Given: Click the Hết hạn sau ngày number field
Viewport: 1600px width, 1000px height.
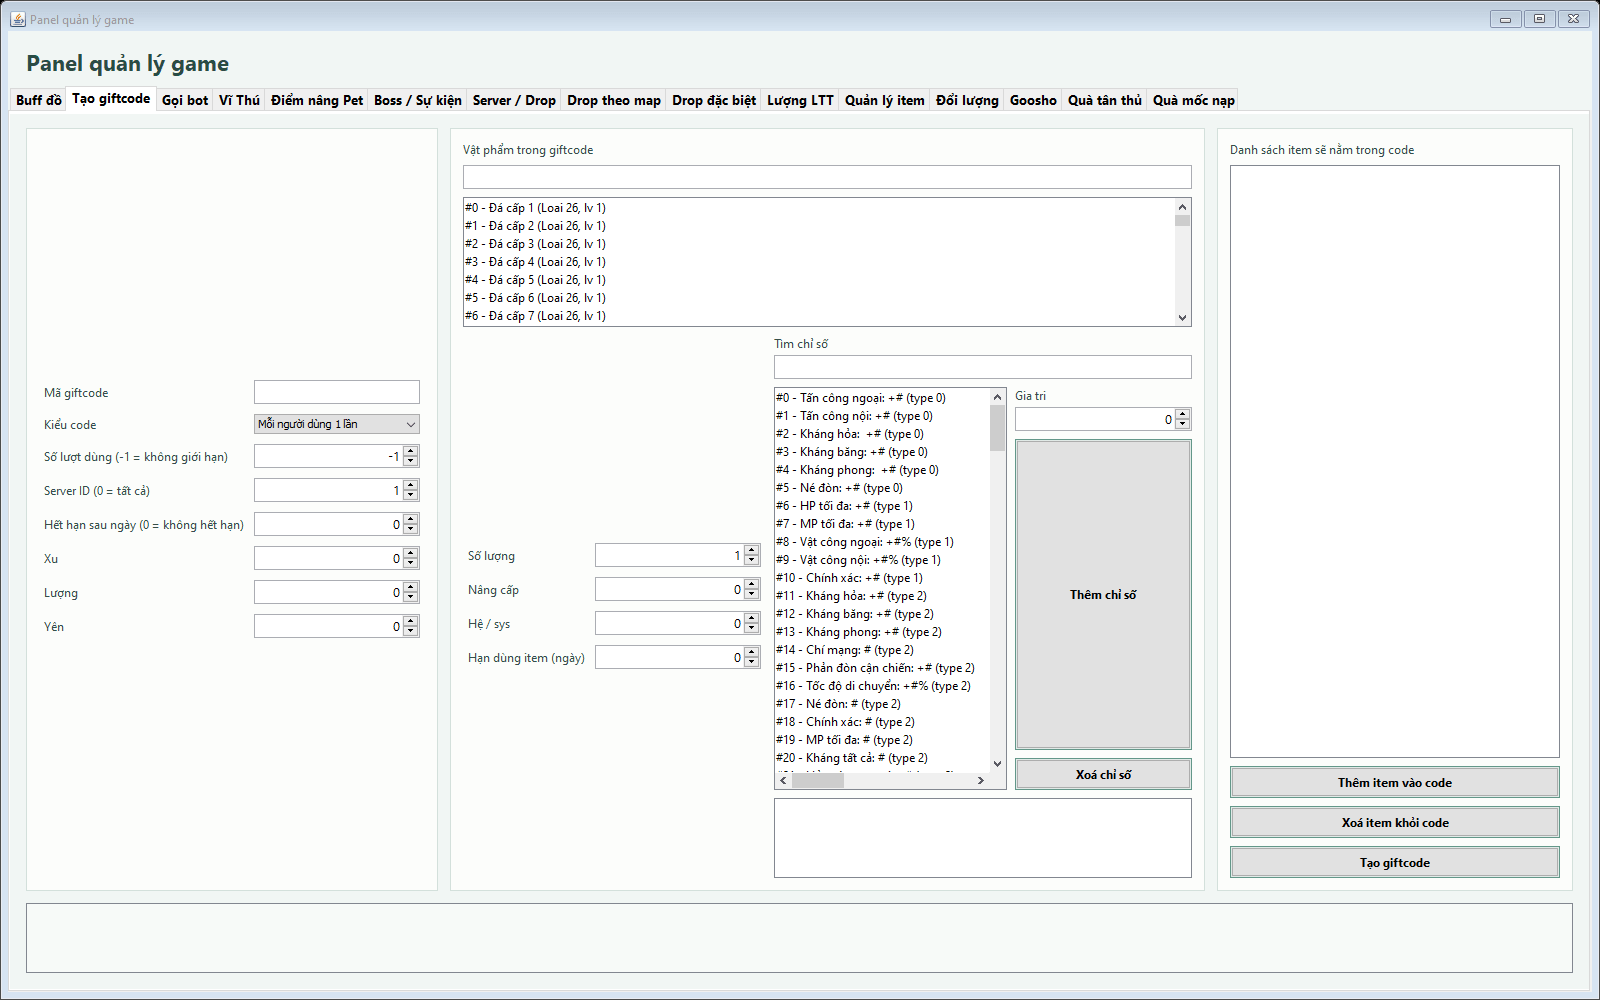Looking at the screenshot, I should coord(329,524).
